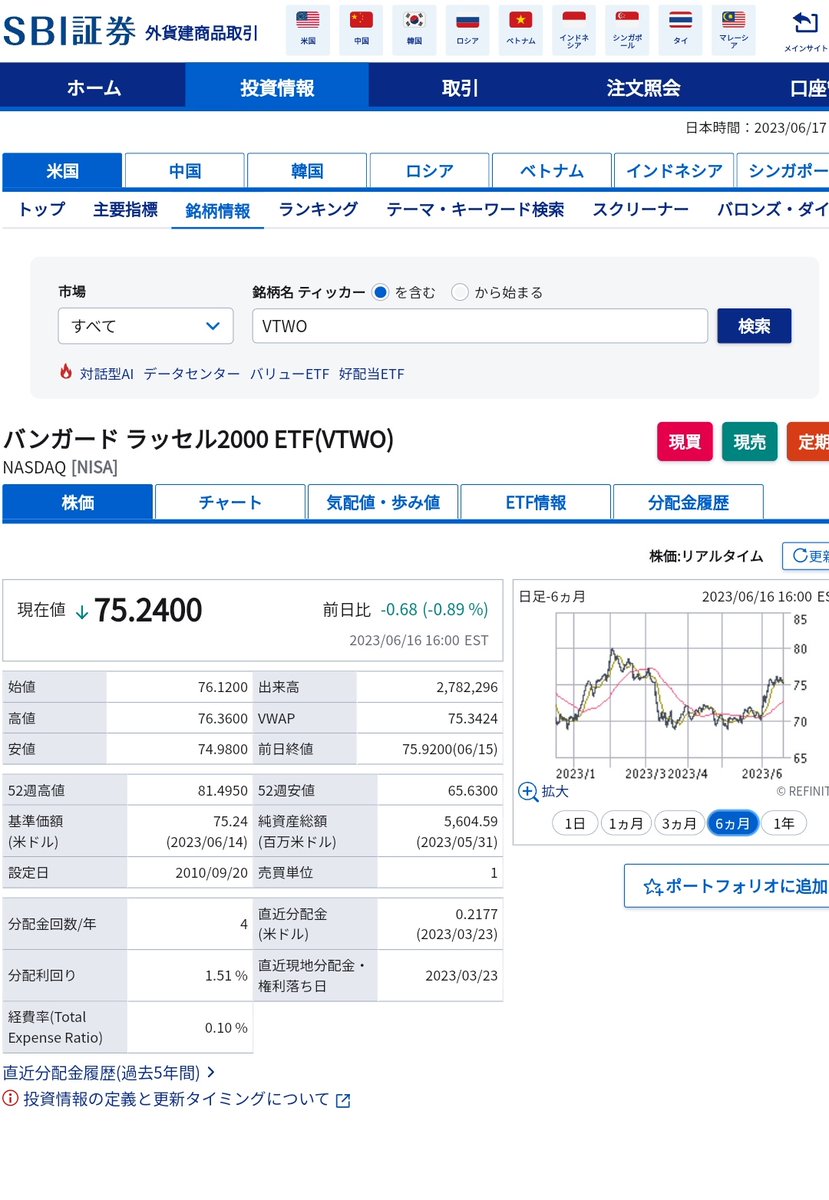Switch to the インドネシア country tab
The width and height of the screenshot is (829, 1200).
click(674, 171)
